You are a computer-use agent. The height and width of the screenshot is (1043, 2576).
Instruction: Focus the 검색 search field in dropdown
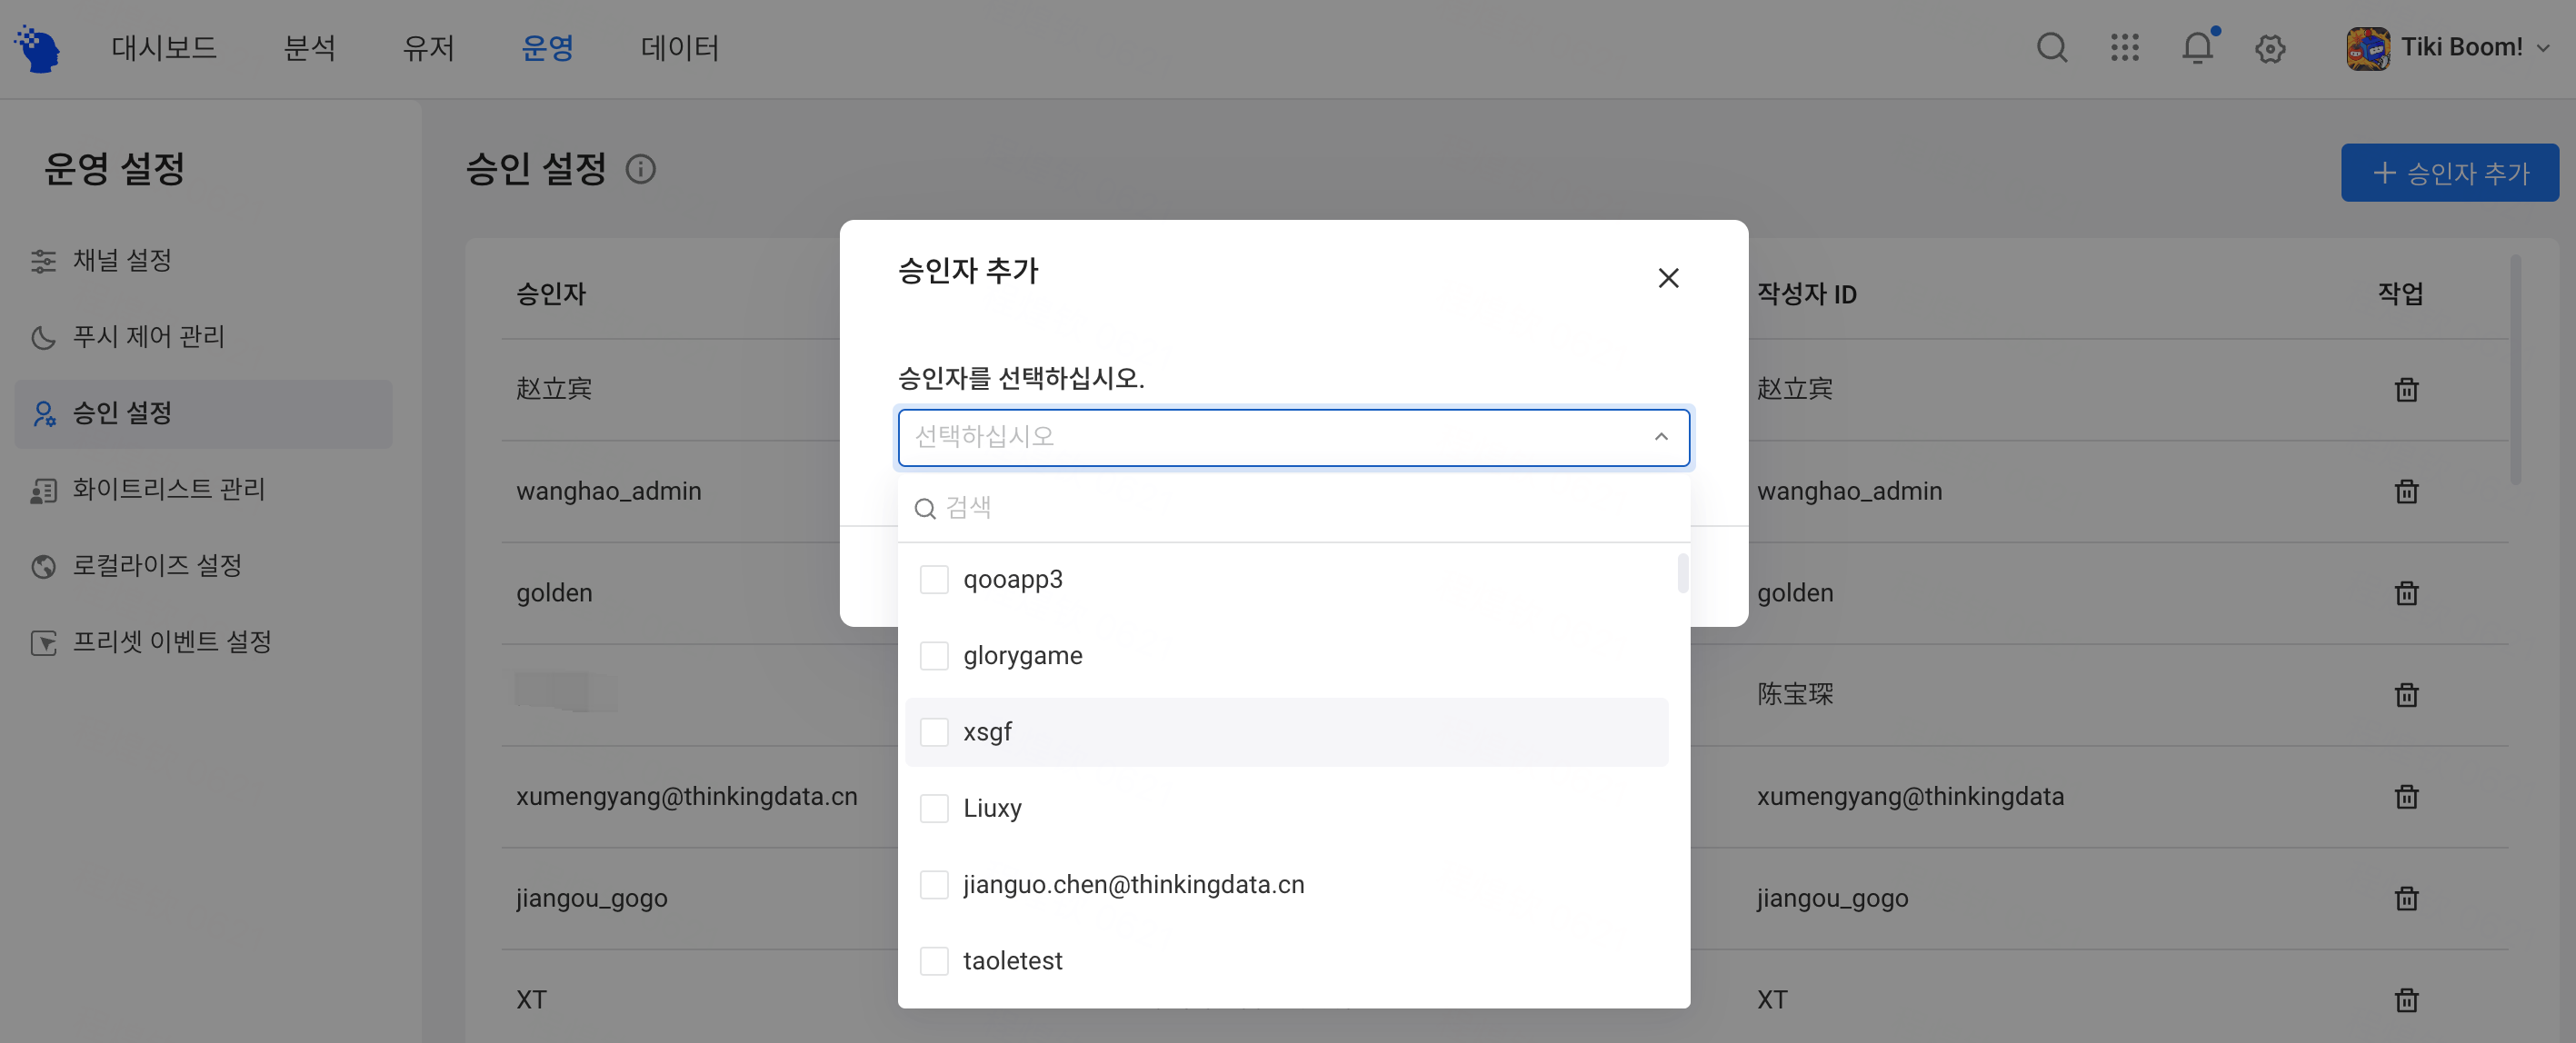tap(1293, 508)
